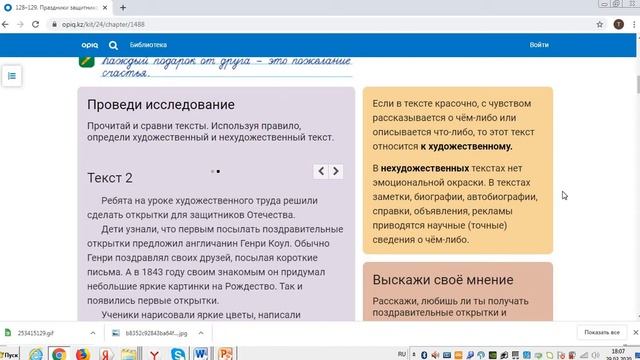Click the page vertical scrollbar thumb

click(x=638, y=84)
